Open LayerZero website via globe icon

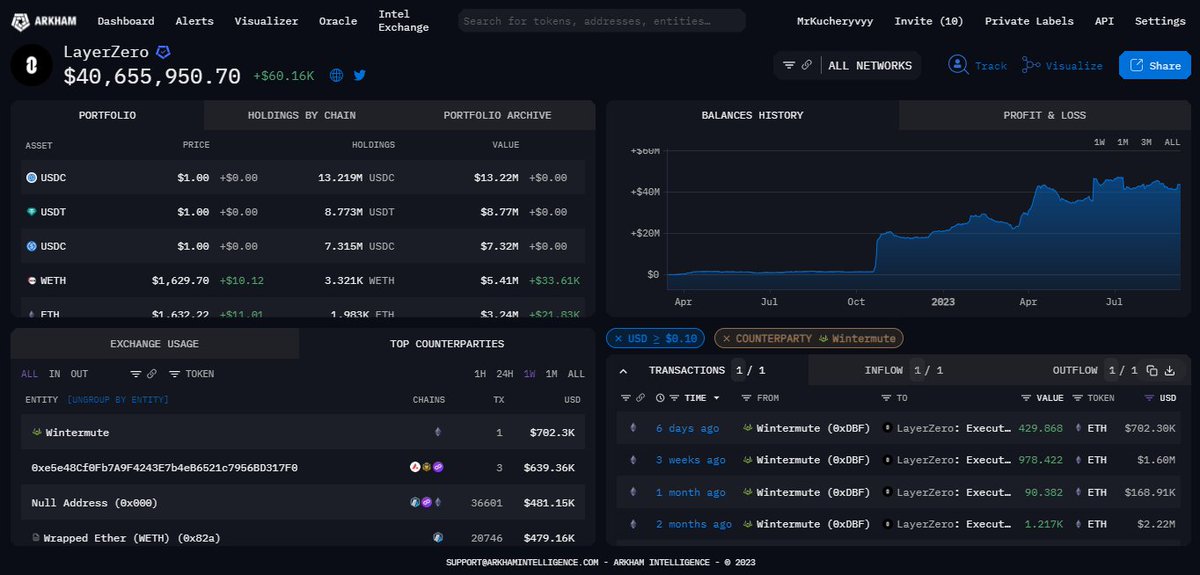[x=337, y=75]
